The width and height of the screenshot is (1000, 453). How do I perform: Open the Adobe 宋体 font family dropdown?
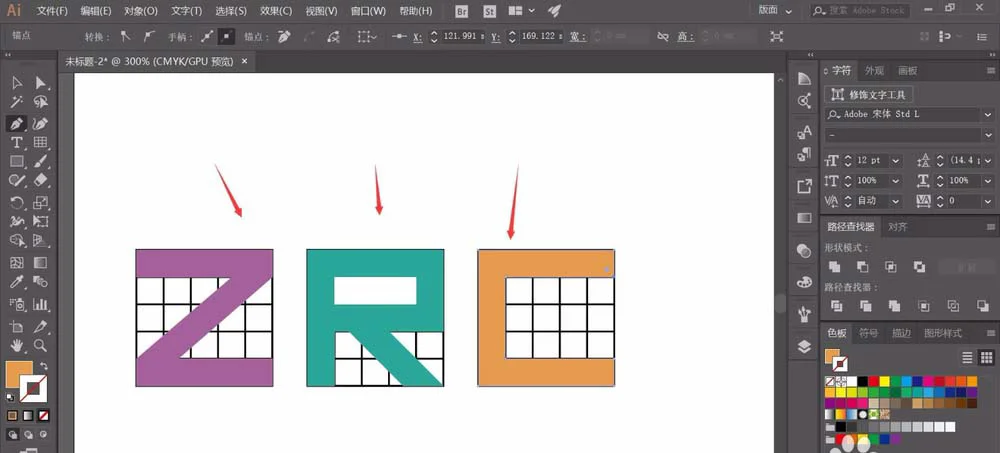pyautogui.click(x=988, y=114)
